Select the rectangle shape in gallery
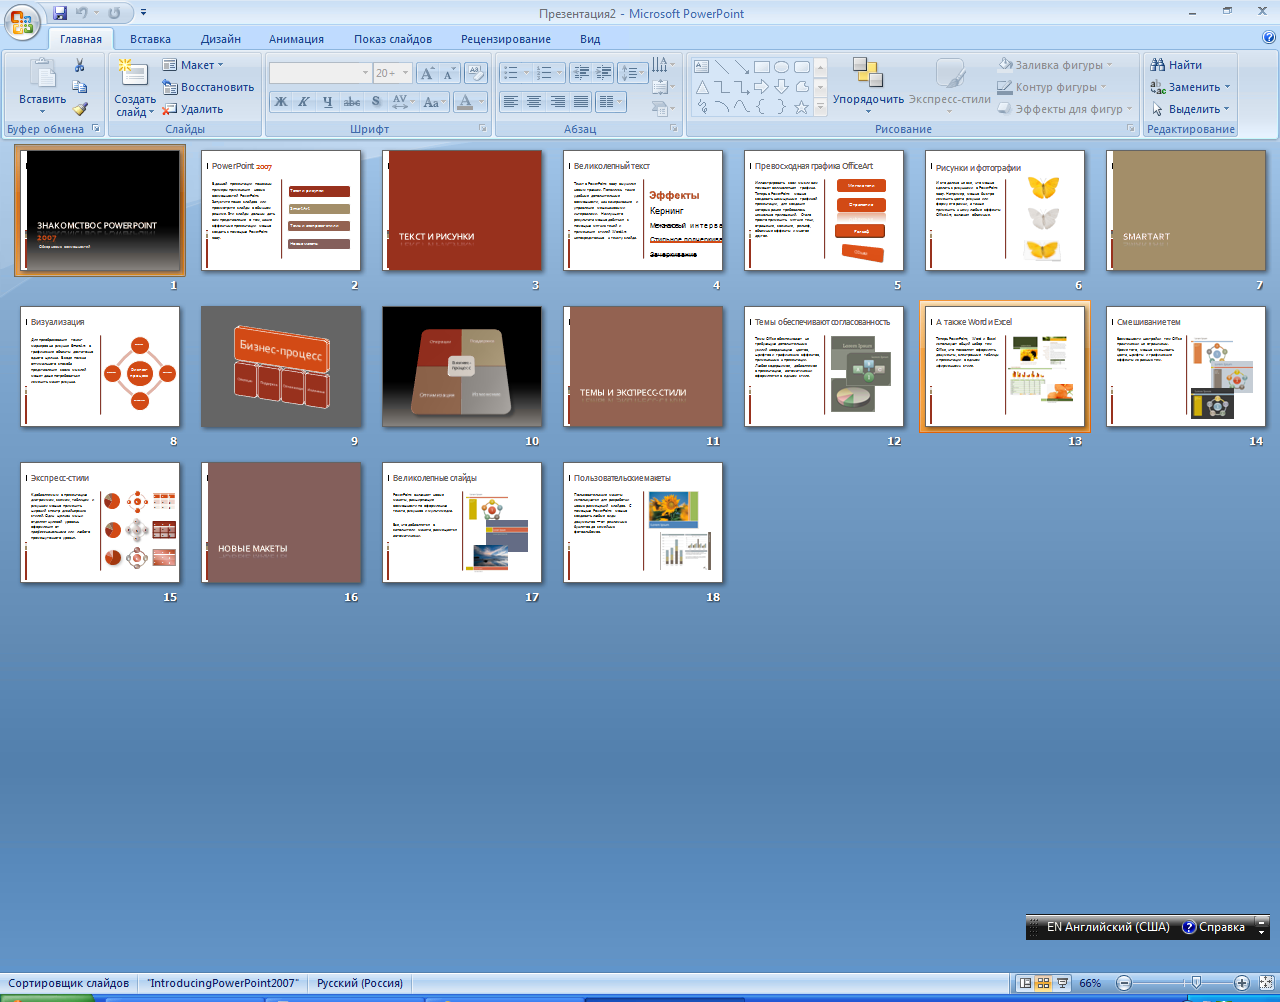This screenshot has height=1002, width=1280. [761, 67]
